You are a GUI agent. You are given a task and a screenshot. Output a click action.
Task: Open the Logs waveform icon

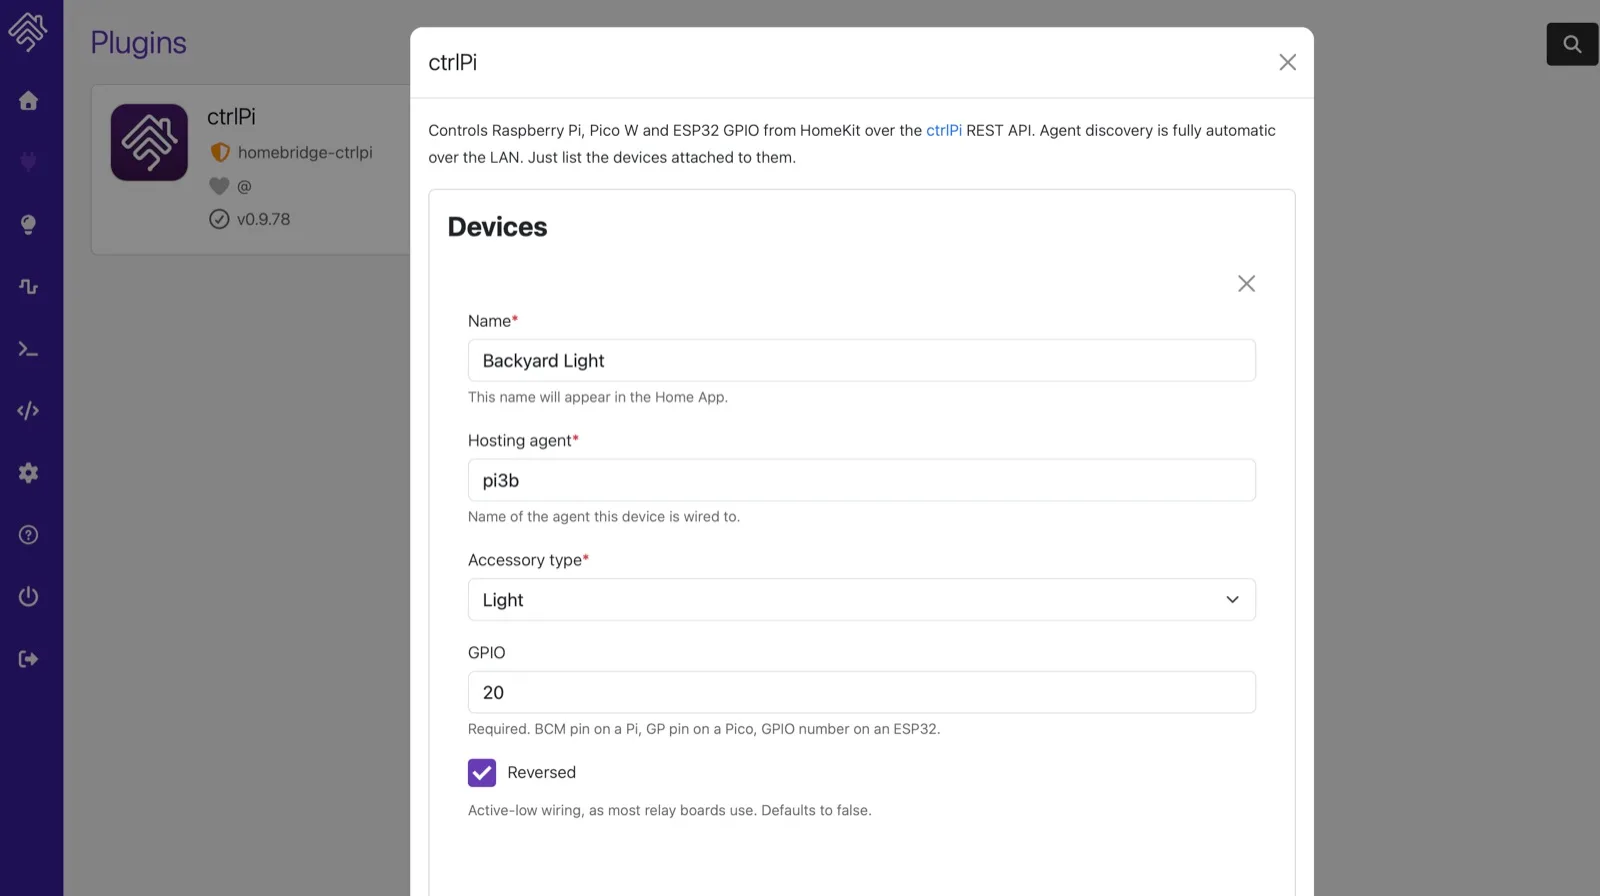click(28, 286)
